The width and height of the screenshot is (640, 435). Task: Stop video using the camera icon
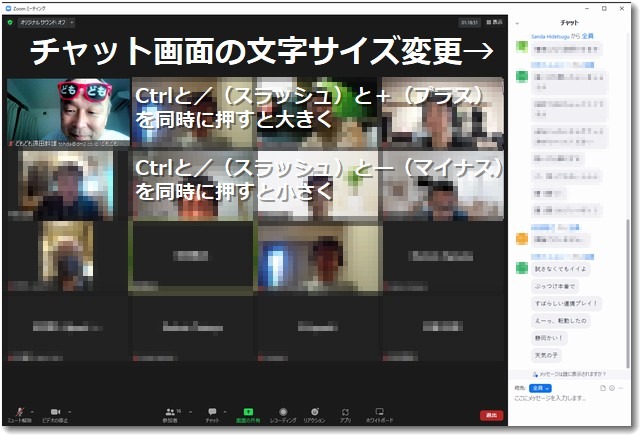55,415
